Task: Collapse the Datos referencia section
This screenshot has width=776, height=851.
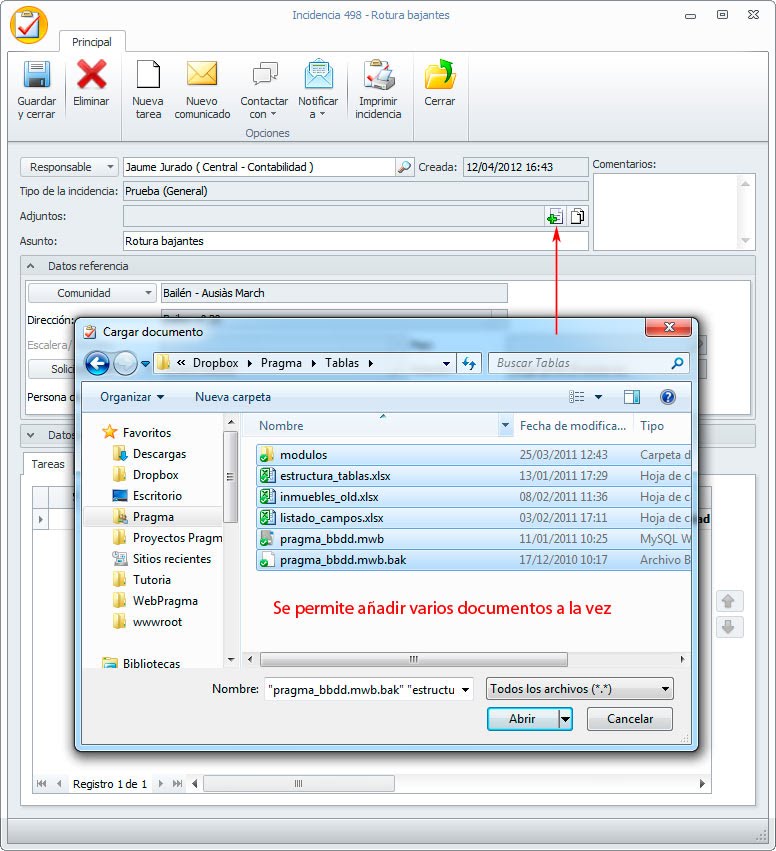Action: tap(31, 266)
